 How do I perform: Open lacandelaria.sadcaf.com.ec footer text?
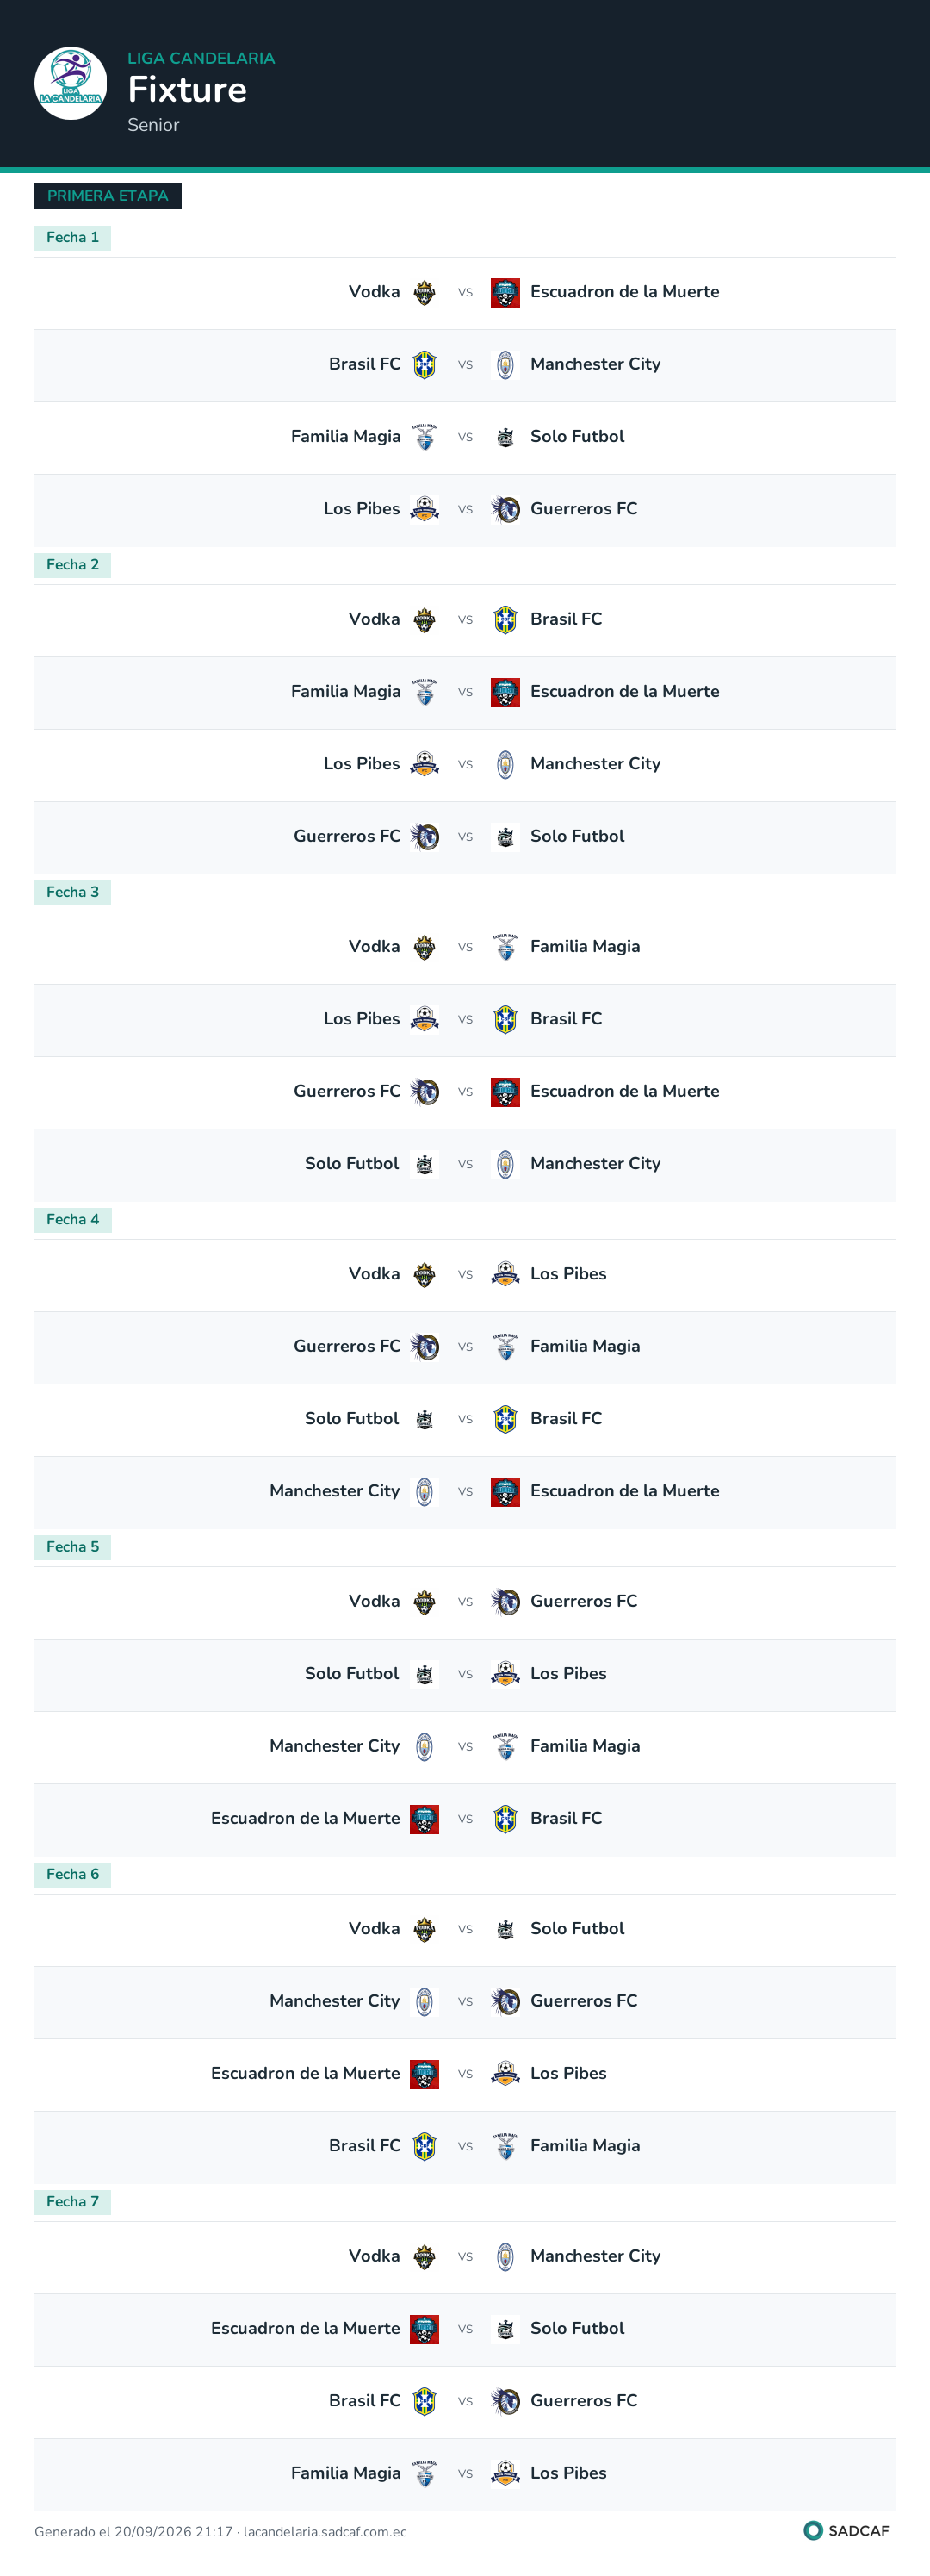click(325, 2532)
